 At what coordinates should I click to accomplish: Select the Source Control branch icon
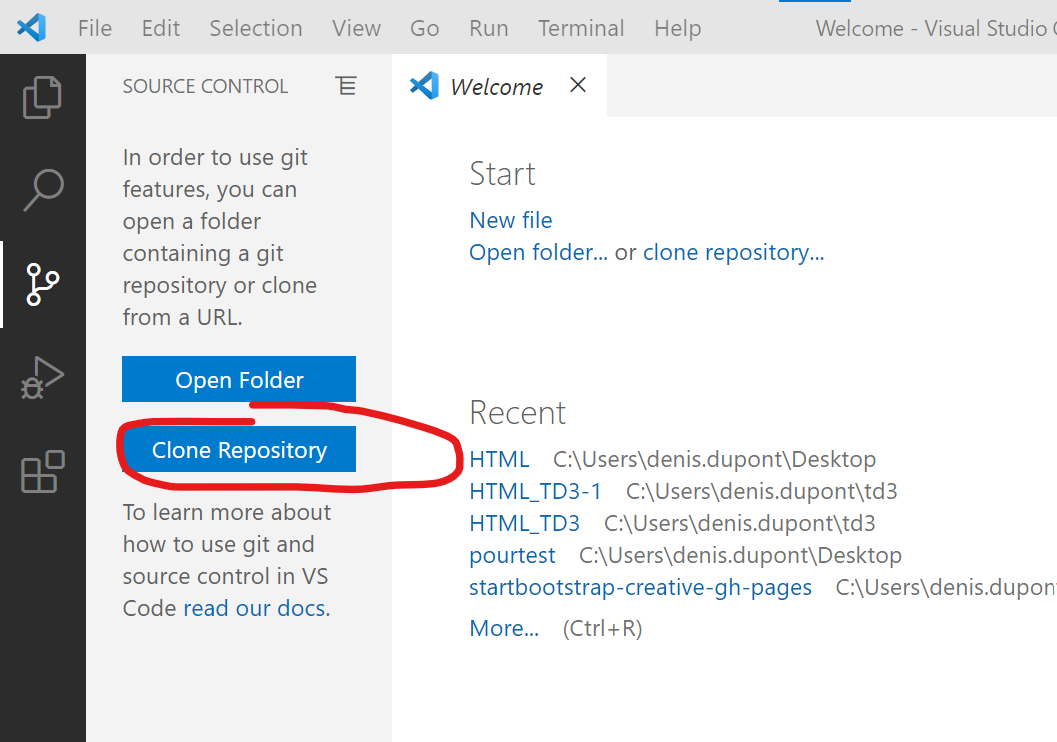click(42, 284)
